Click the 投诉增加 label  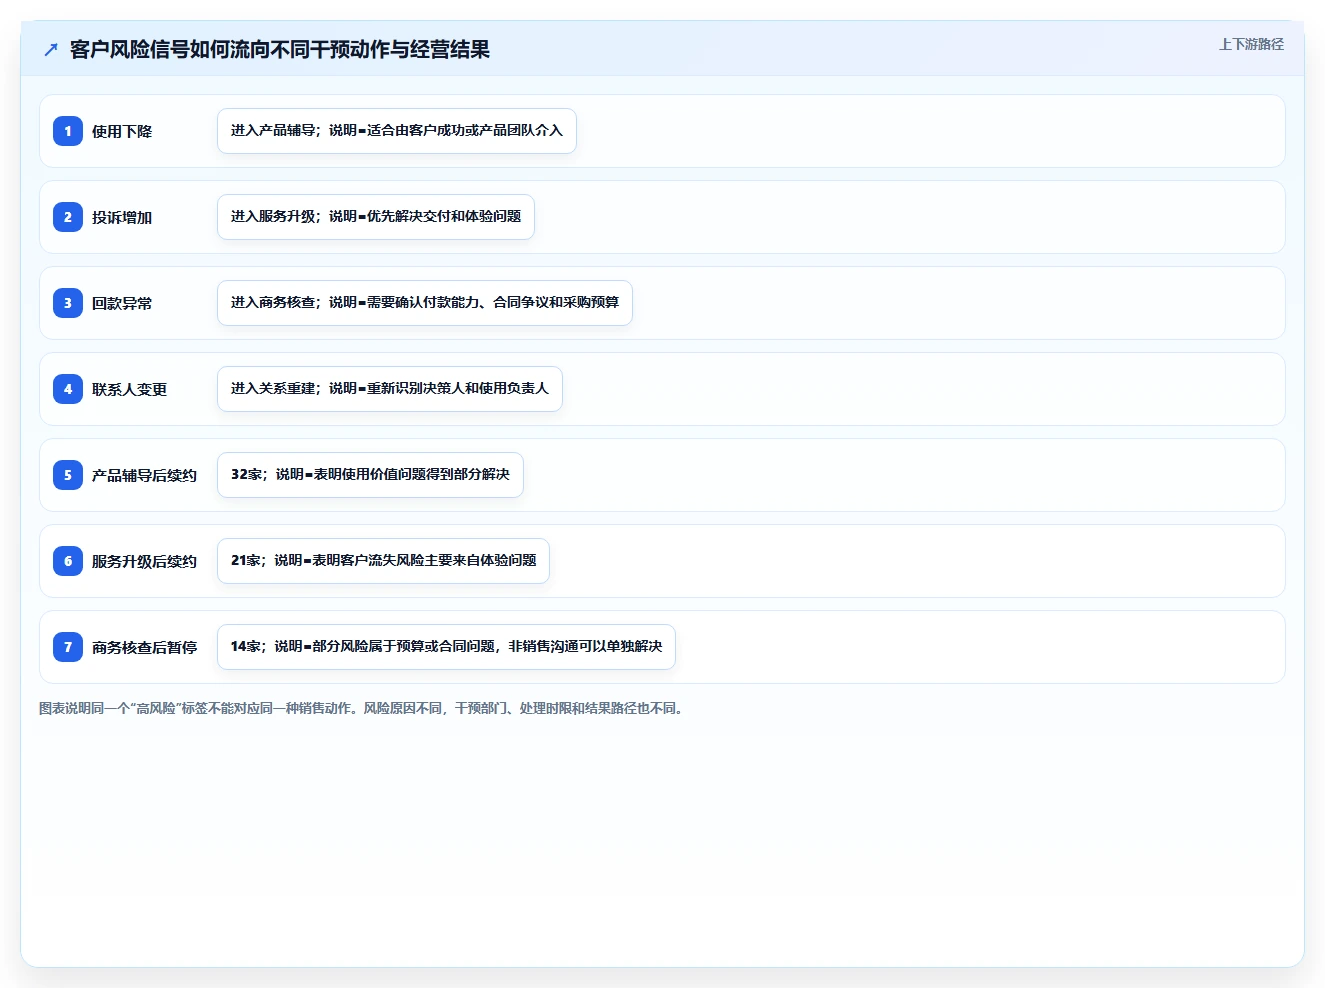point(122,217)
